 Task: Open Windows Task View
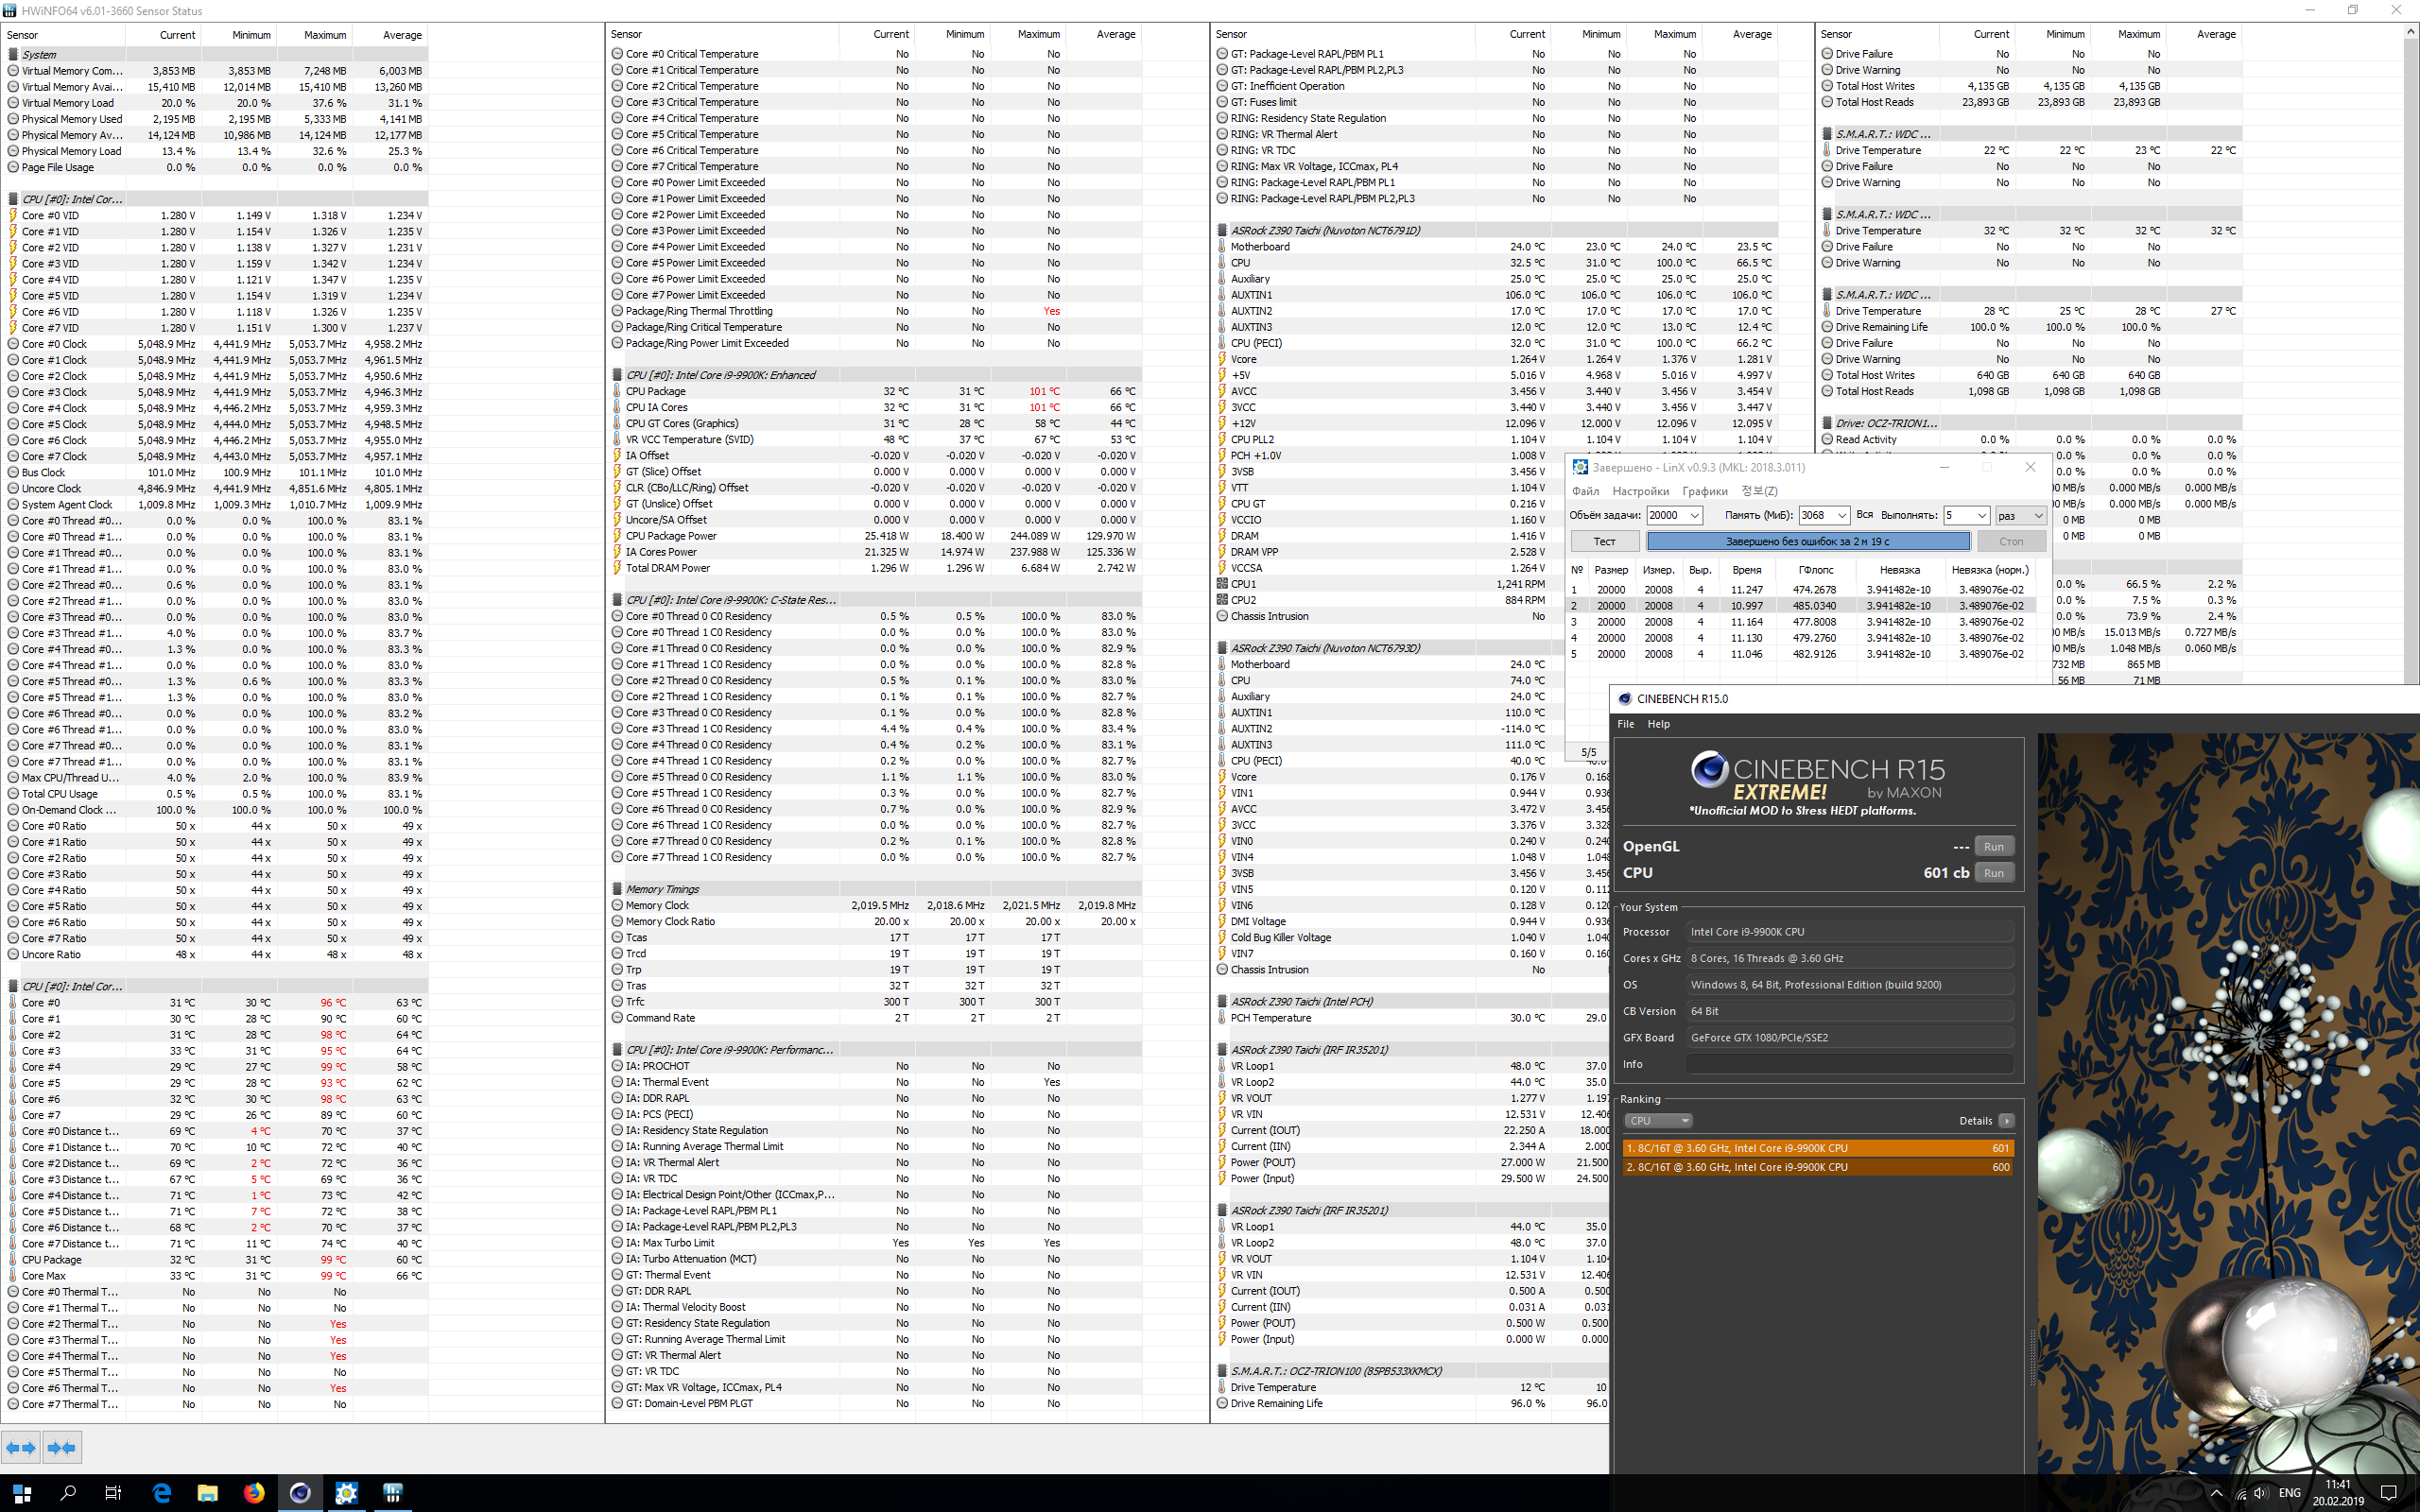pos(113,1493)
